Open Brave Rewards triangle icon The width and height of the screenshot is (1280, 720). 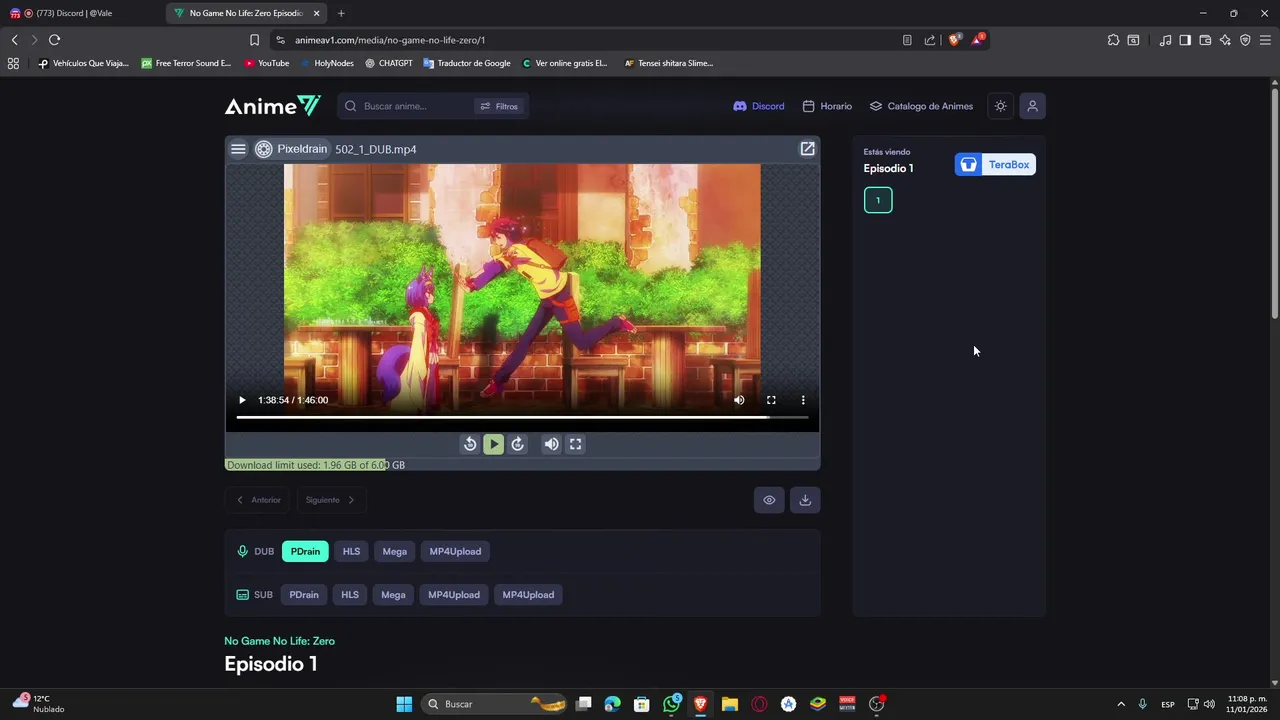[x=978, y=40]
